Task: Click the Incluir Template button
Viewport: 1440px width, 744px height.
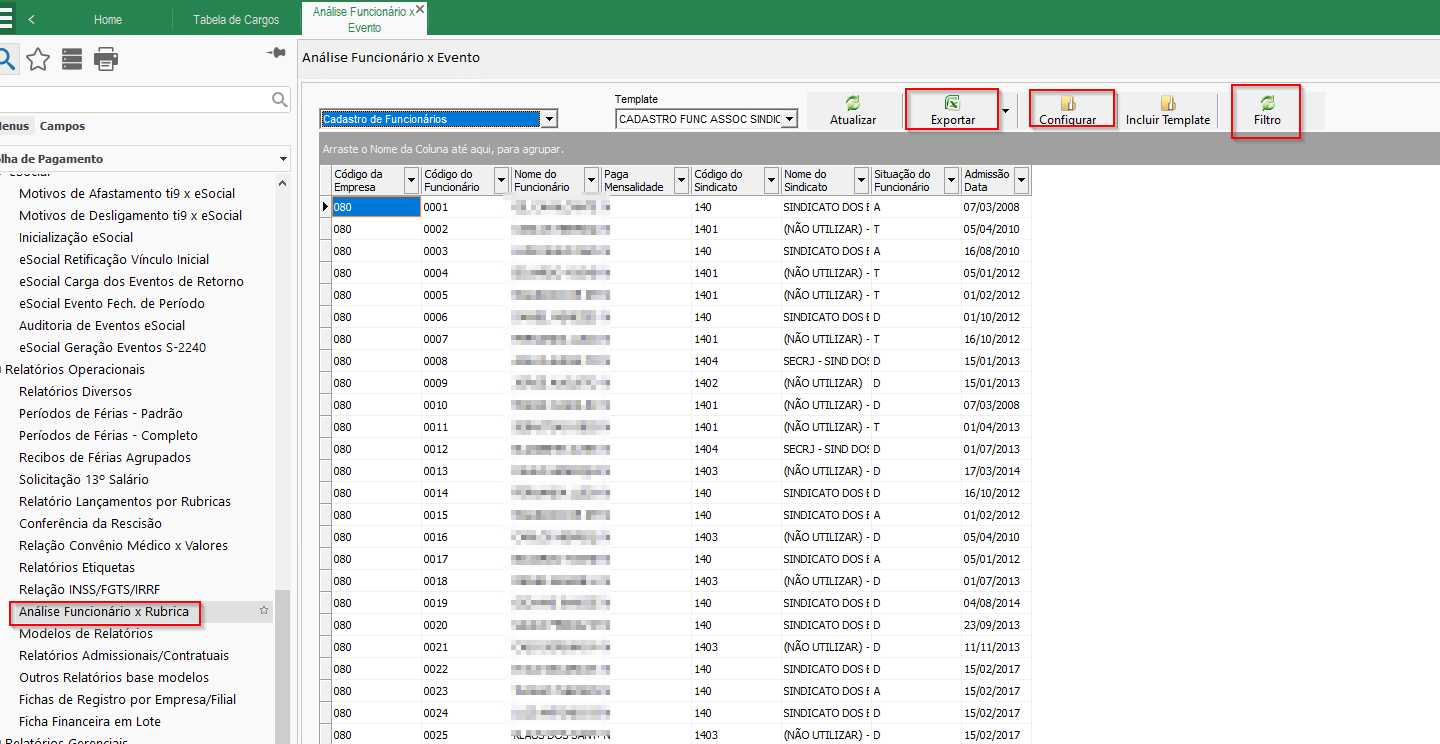Action: point(1168,110)
